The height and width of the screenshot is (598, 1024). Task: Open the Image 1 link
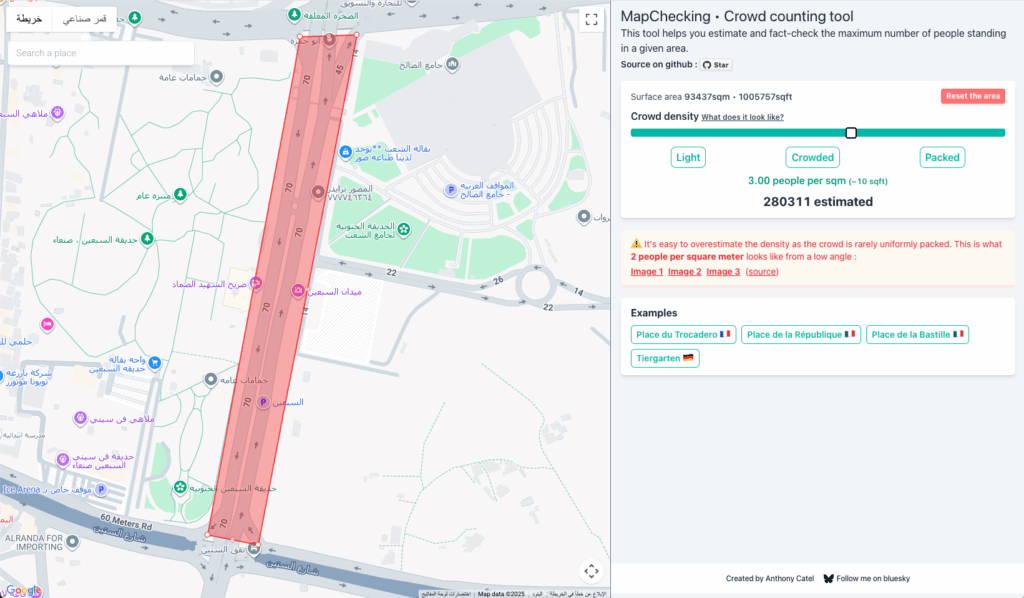(647, 272)
